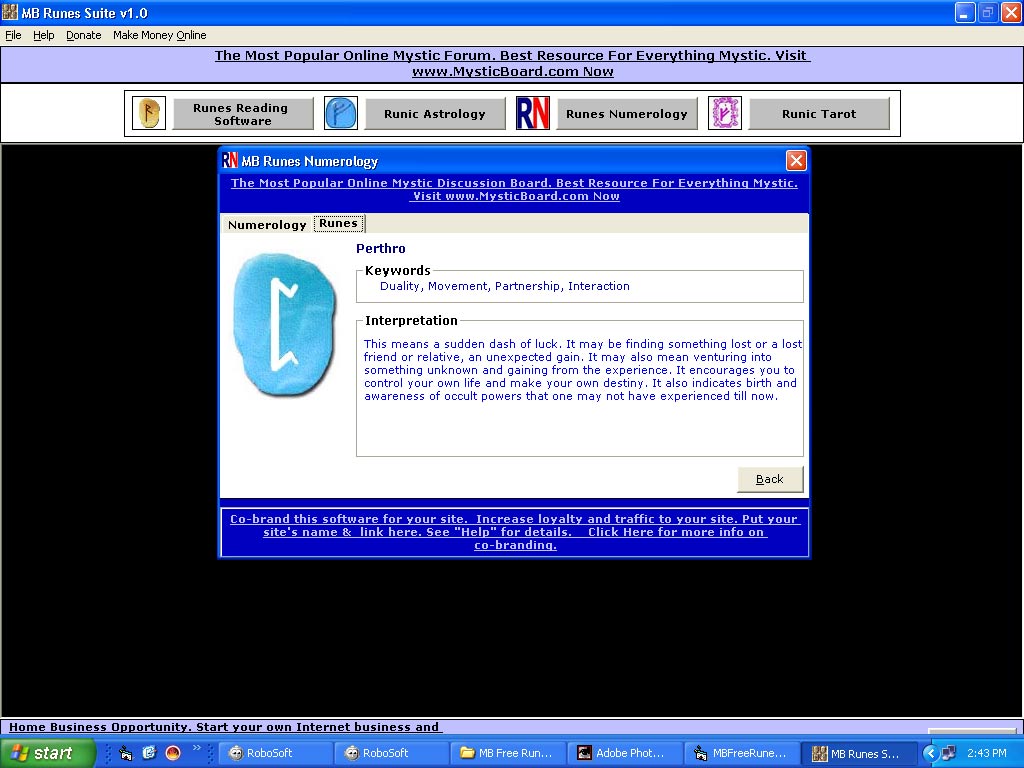
Task: Open the Help menu
Action: coord(44,35)
